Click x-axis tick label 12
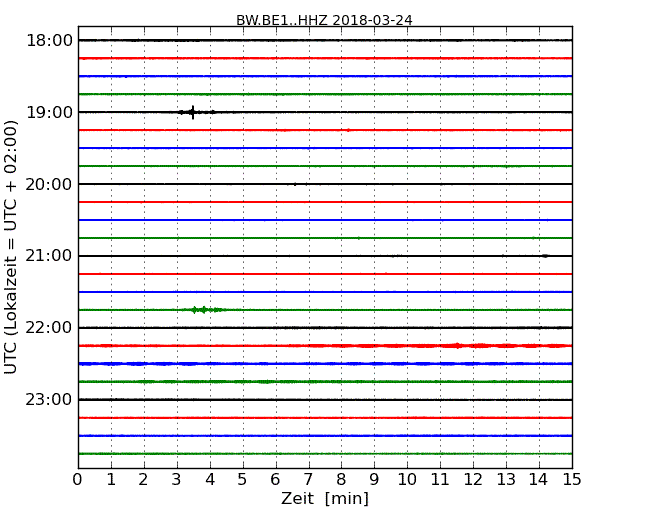The image size is (650, 520). pos(473,479)
